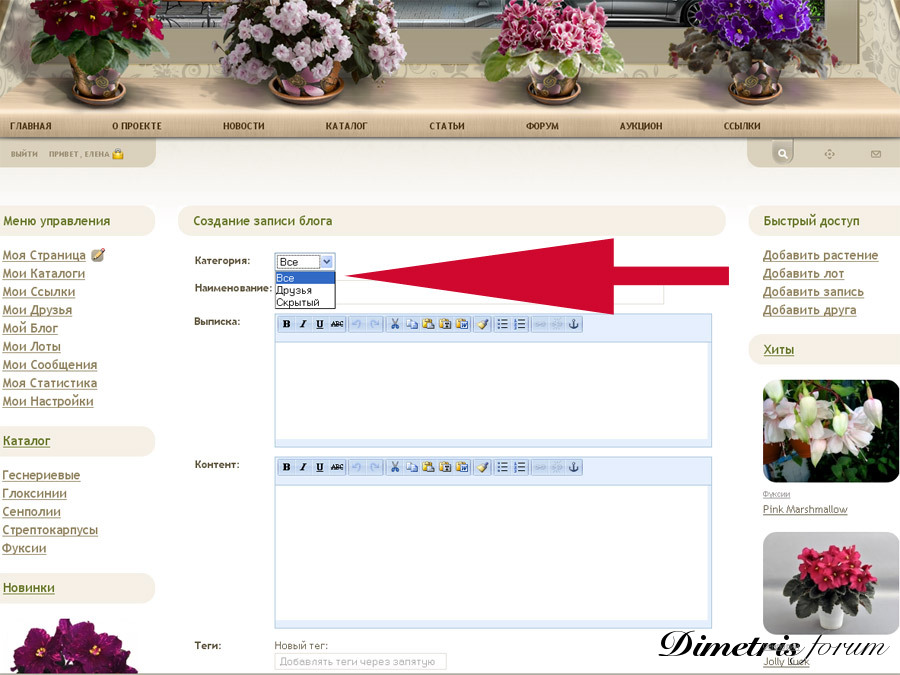Click the numbered list icon in Контент toolbar

point(519,467)
